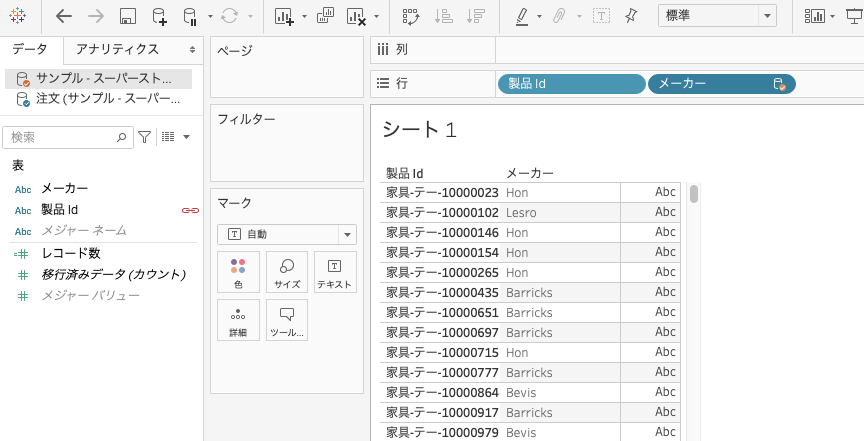Click the pane switcher arrows beside アナリティクス
864x441 pixels.
click(x=192, y=50)
